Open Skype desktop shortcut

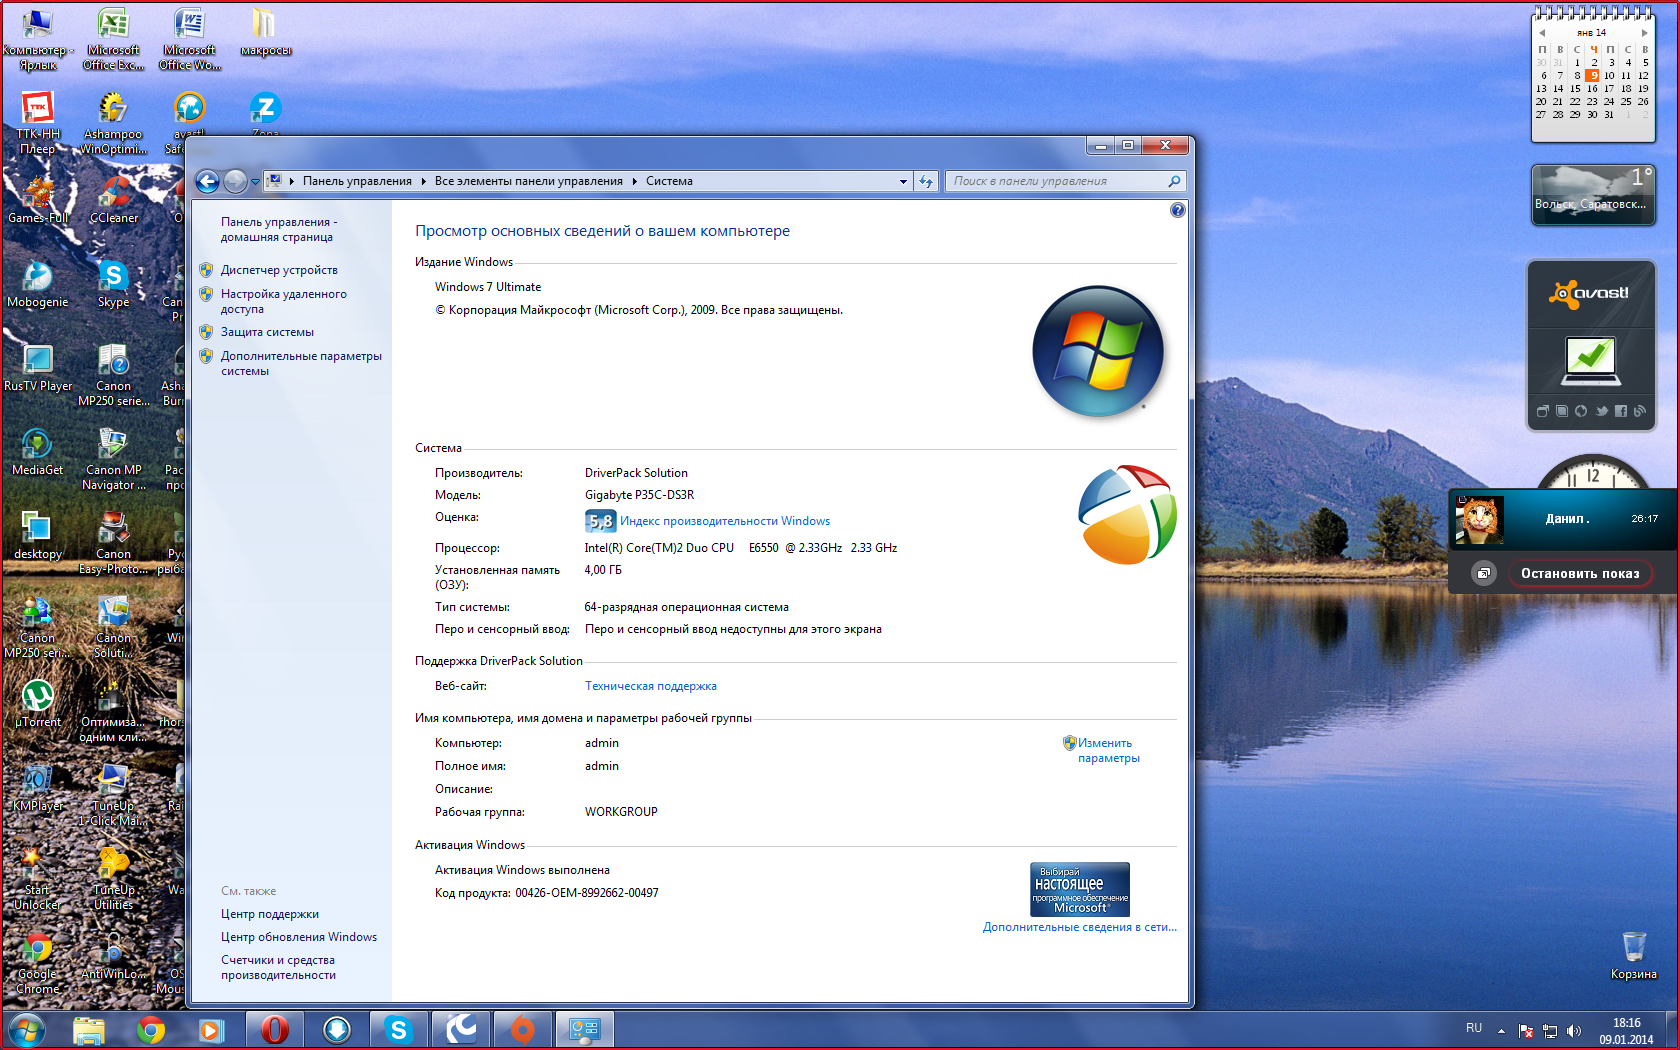(113, 284)
